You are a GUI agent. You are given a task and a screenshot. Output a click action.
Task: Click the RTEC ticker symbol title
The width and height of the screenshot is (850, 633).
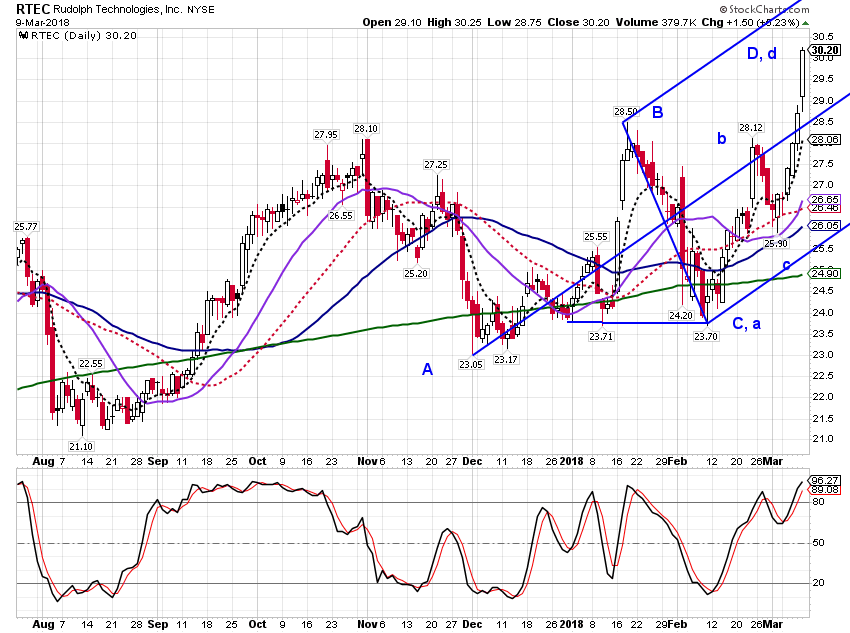[33, 9]
